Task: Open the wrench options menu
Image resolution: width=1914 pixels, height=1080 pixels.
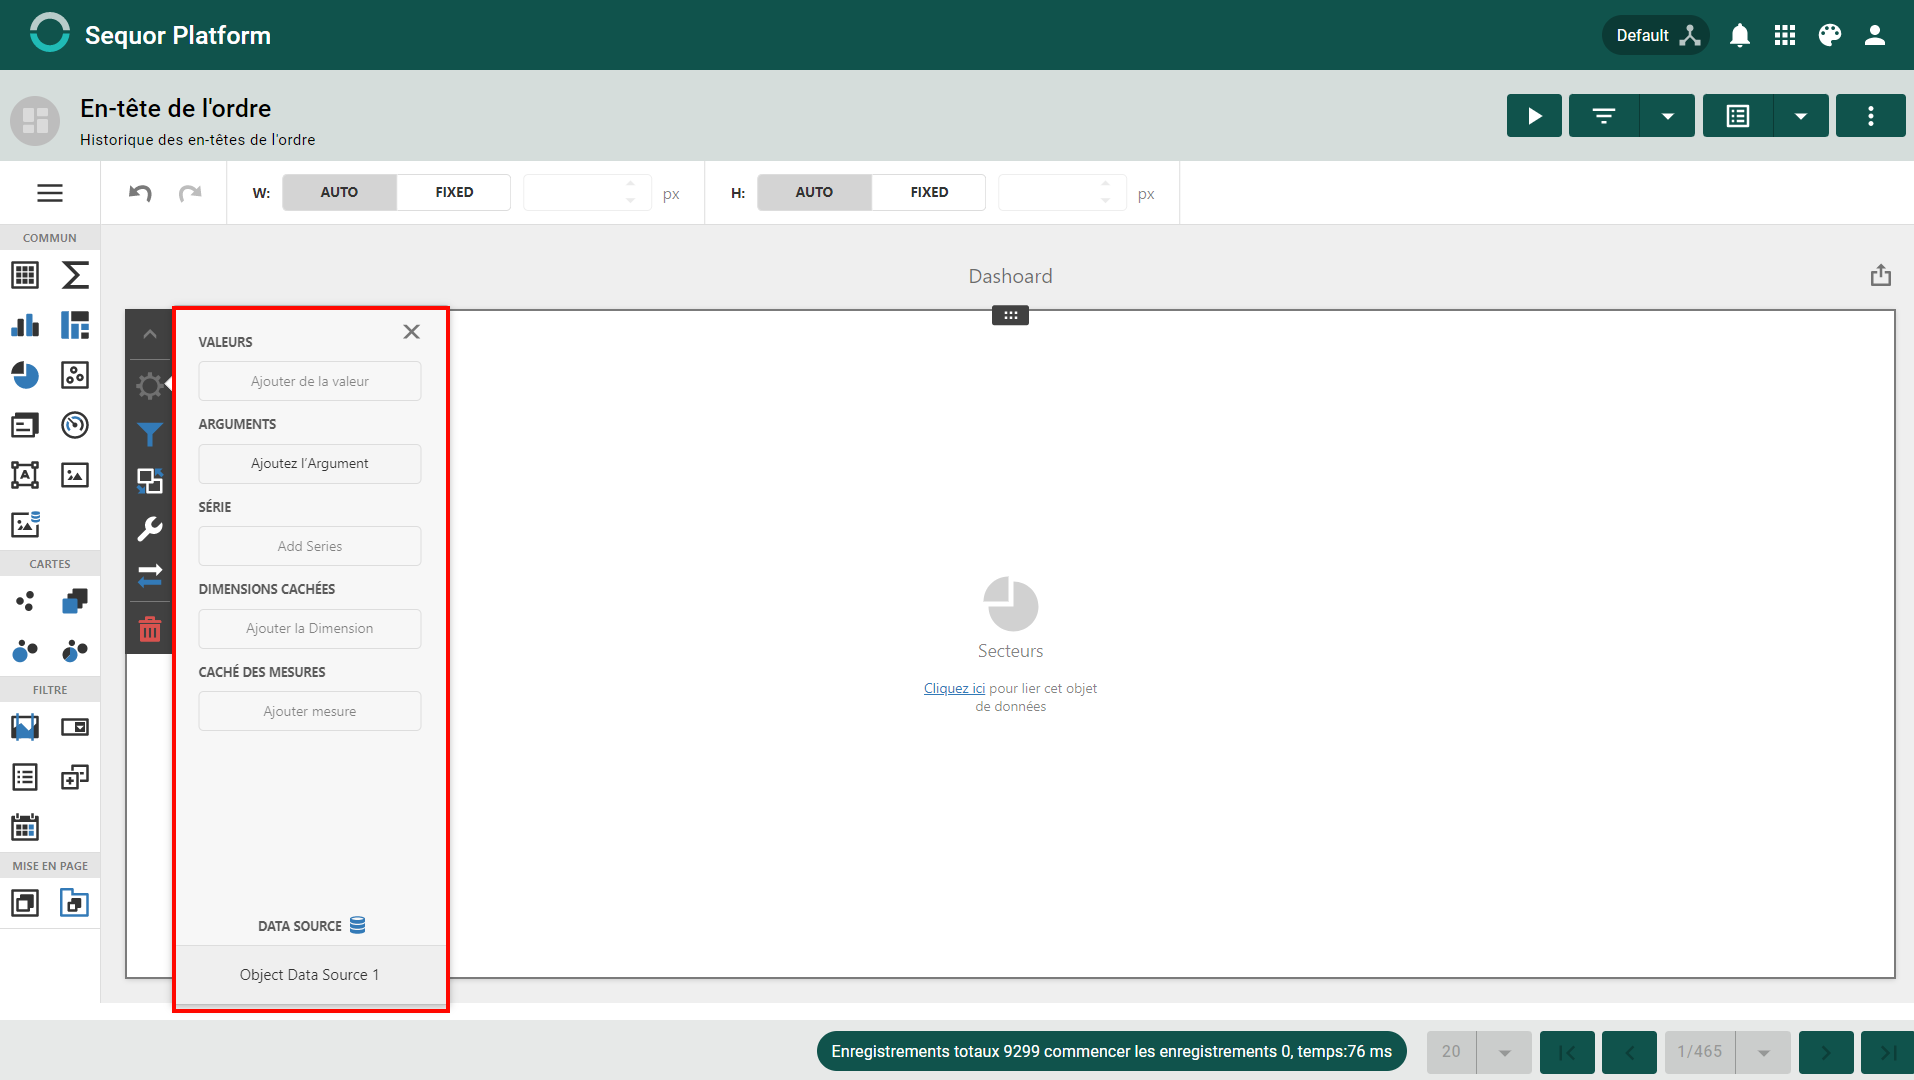Action: pos(150,529)
